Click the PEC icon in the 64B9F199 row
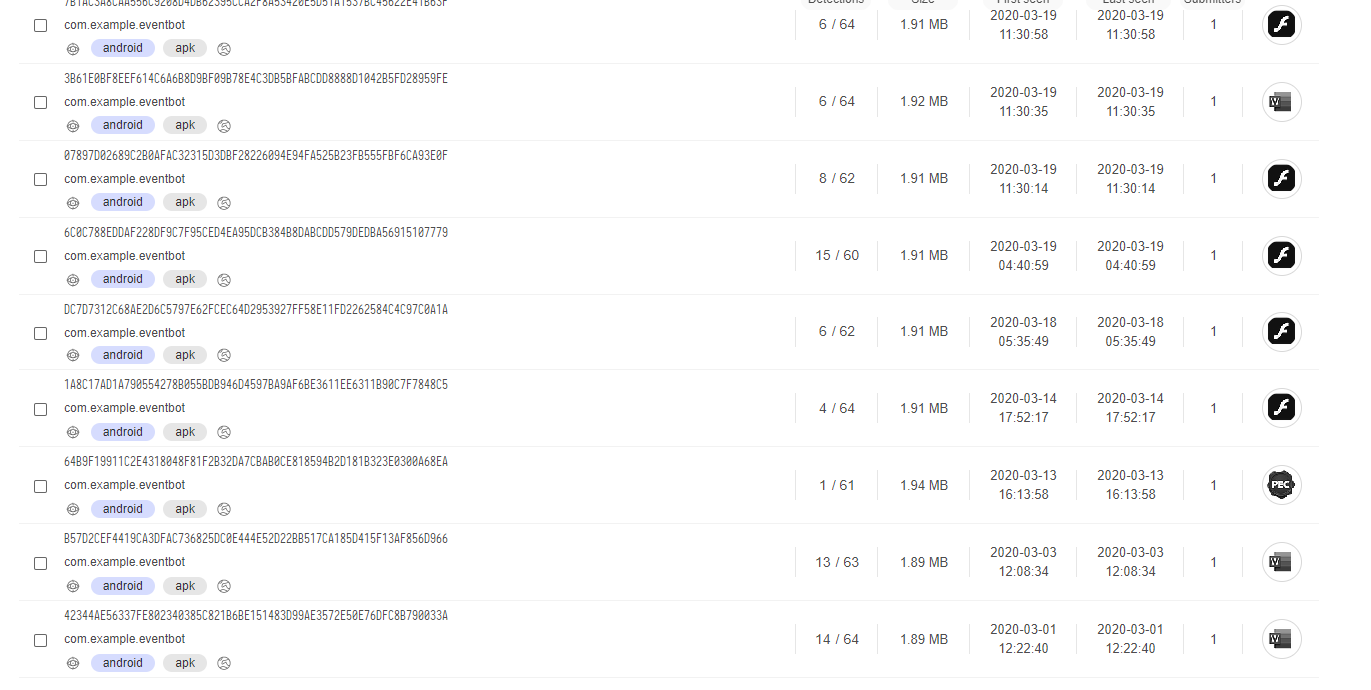 [x=1282, y=485]
